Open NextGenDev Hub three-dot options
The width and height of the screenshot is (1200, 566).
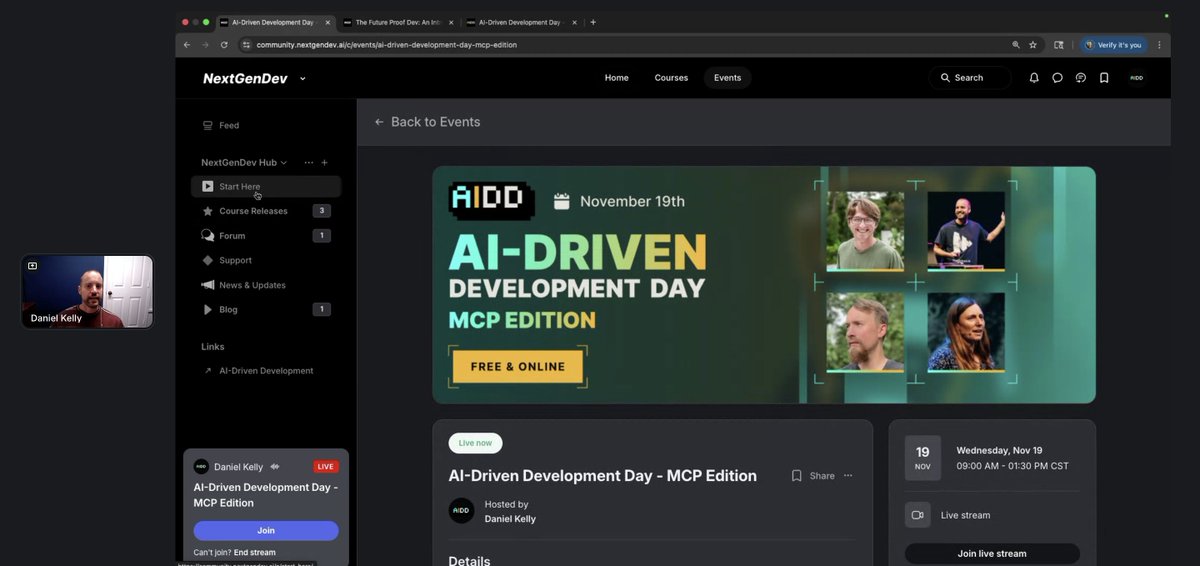[x=309, y=162]
